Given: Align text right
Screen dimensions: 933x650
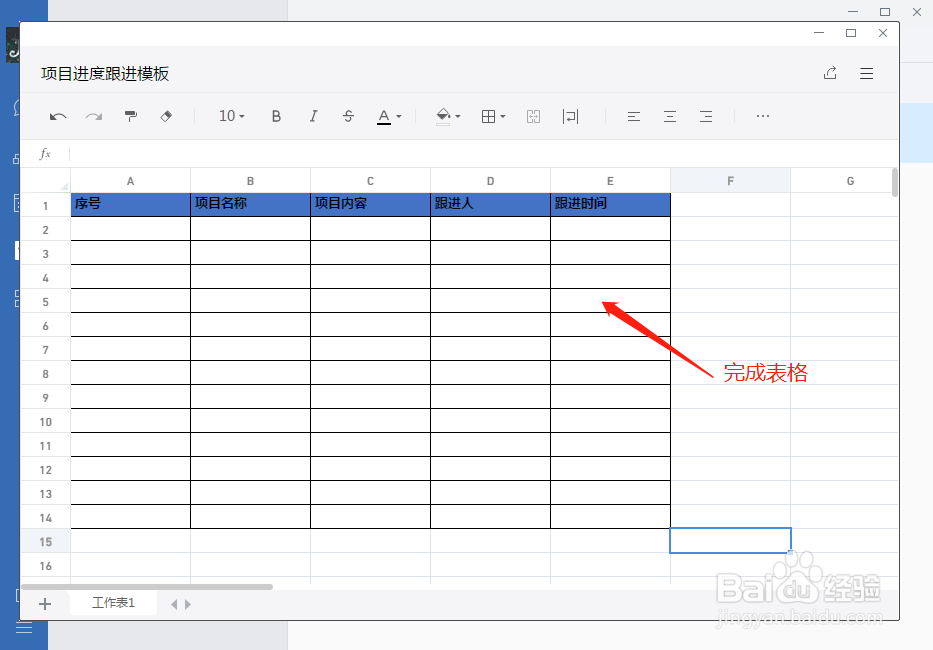Looking at the screenshot, I should [x=706, y=117].
